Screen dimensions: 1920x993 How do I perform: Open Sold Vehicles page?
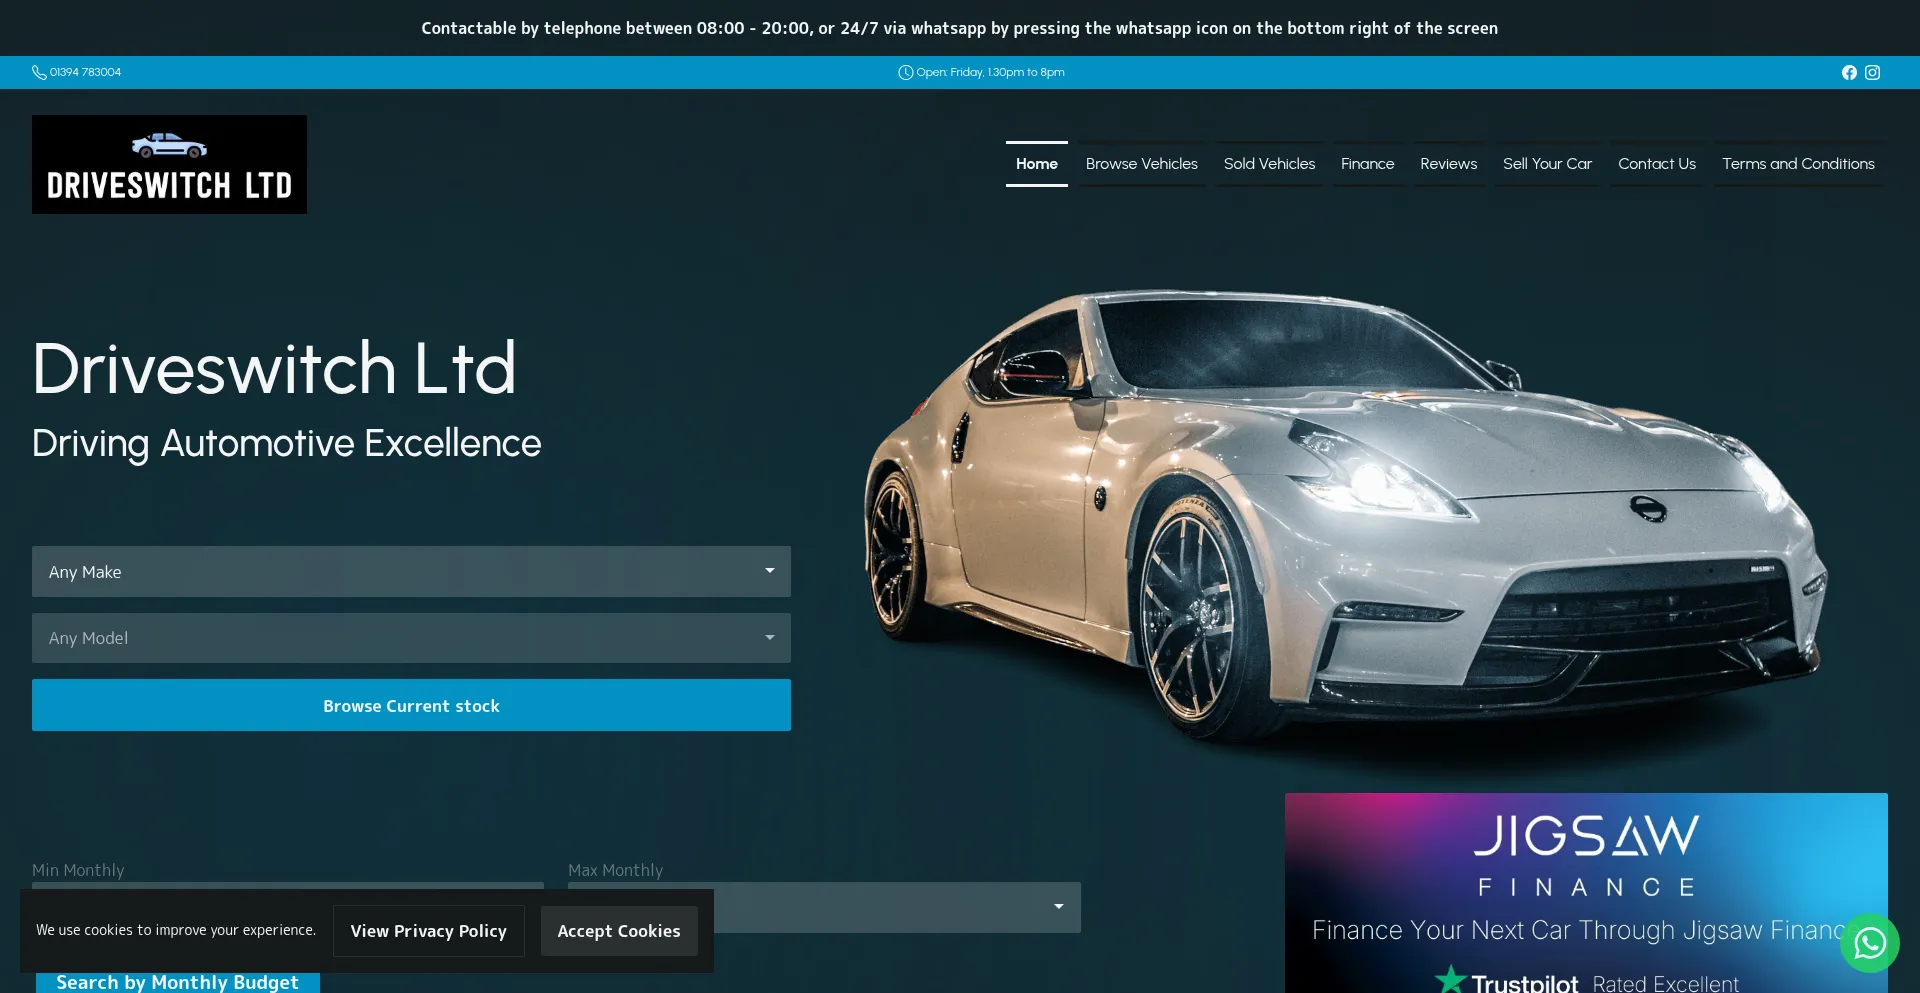pyautogui.click(x=1269, y=164)
